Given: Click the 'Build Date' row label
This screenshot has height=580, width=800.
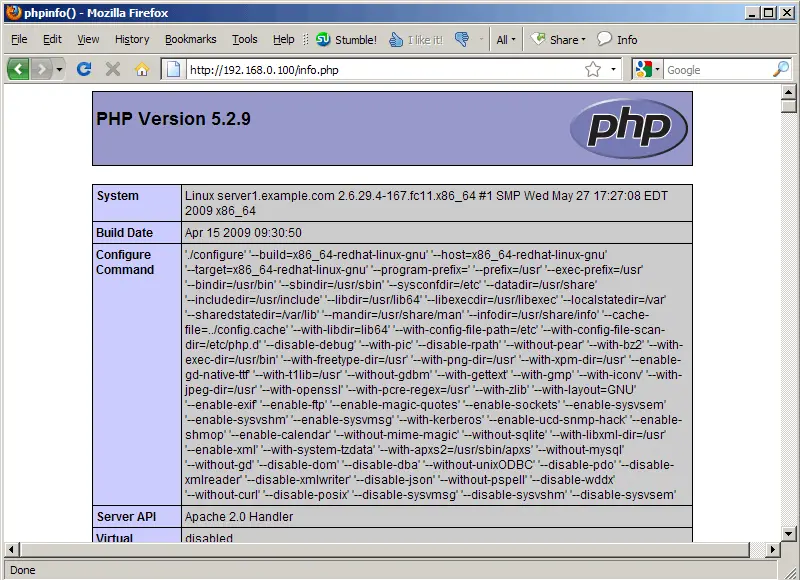Looking at the screenshot, I should point(124,233).
